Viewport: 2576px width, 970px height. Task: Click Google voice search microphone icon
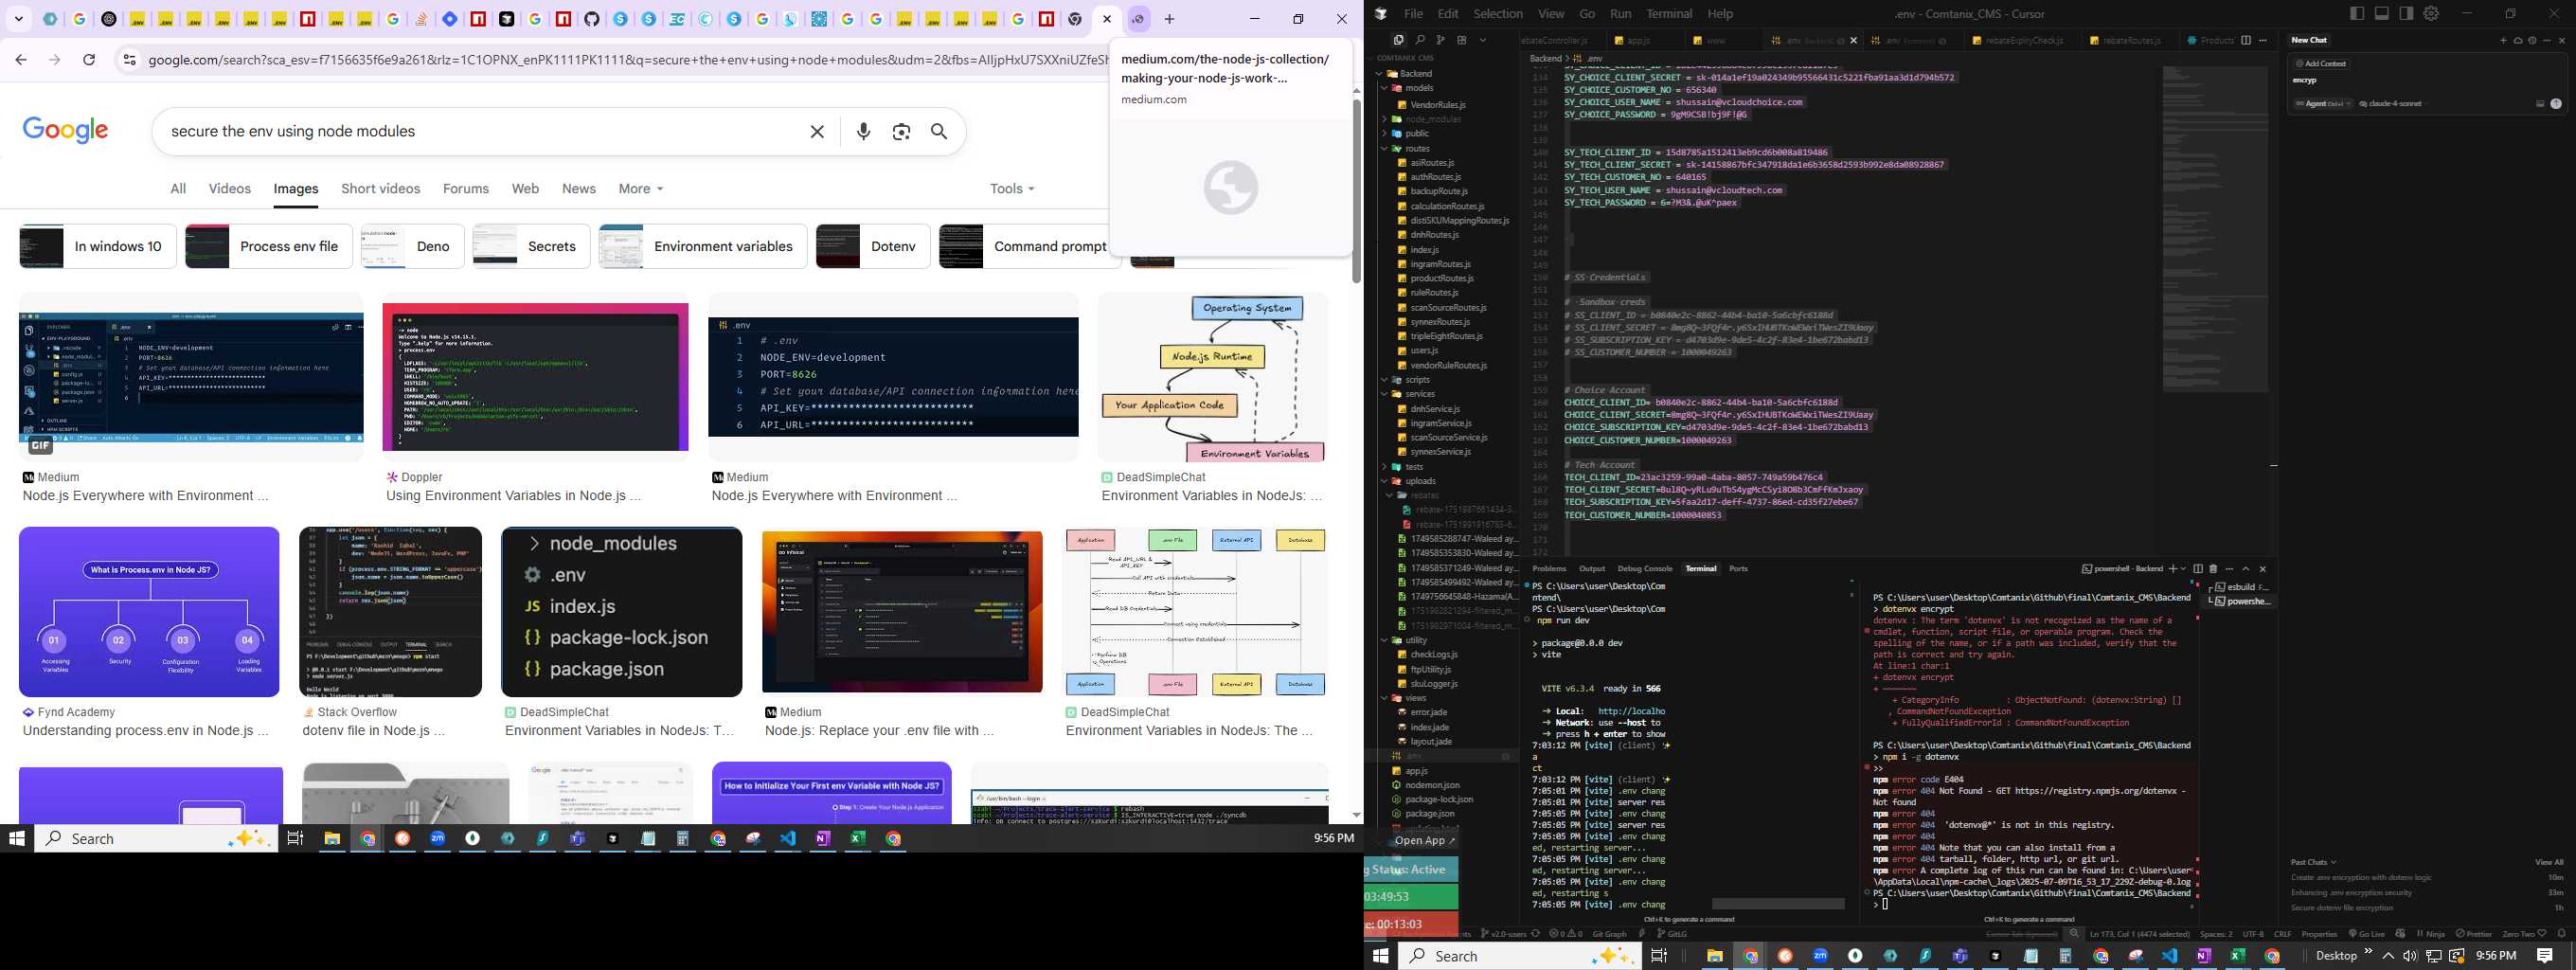point(864,131)
